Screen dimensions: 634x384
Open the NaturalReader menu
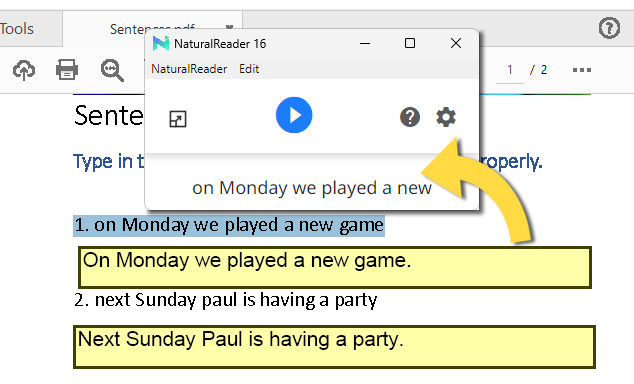click(x=189, y=69)
